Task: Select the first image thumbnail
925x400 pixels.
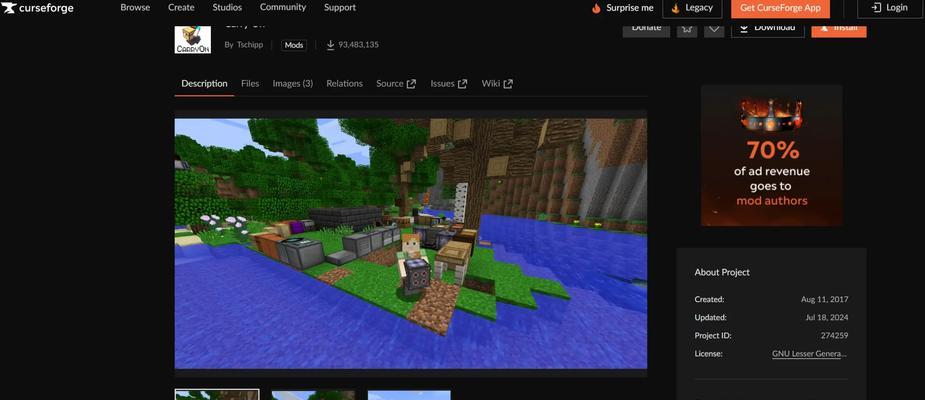Action: [217, 395]
